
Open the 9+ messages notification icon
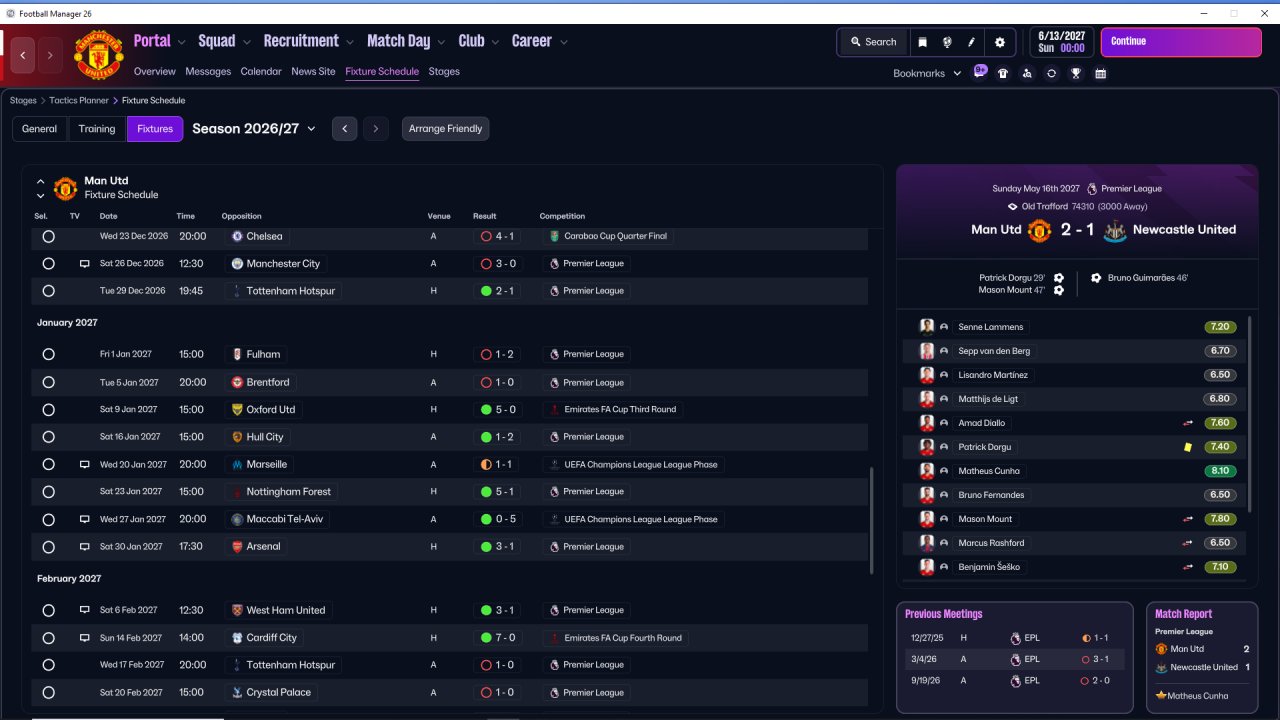point(980,72)
